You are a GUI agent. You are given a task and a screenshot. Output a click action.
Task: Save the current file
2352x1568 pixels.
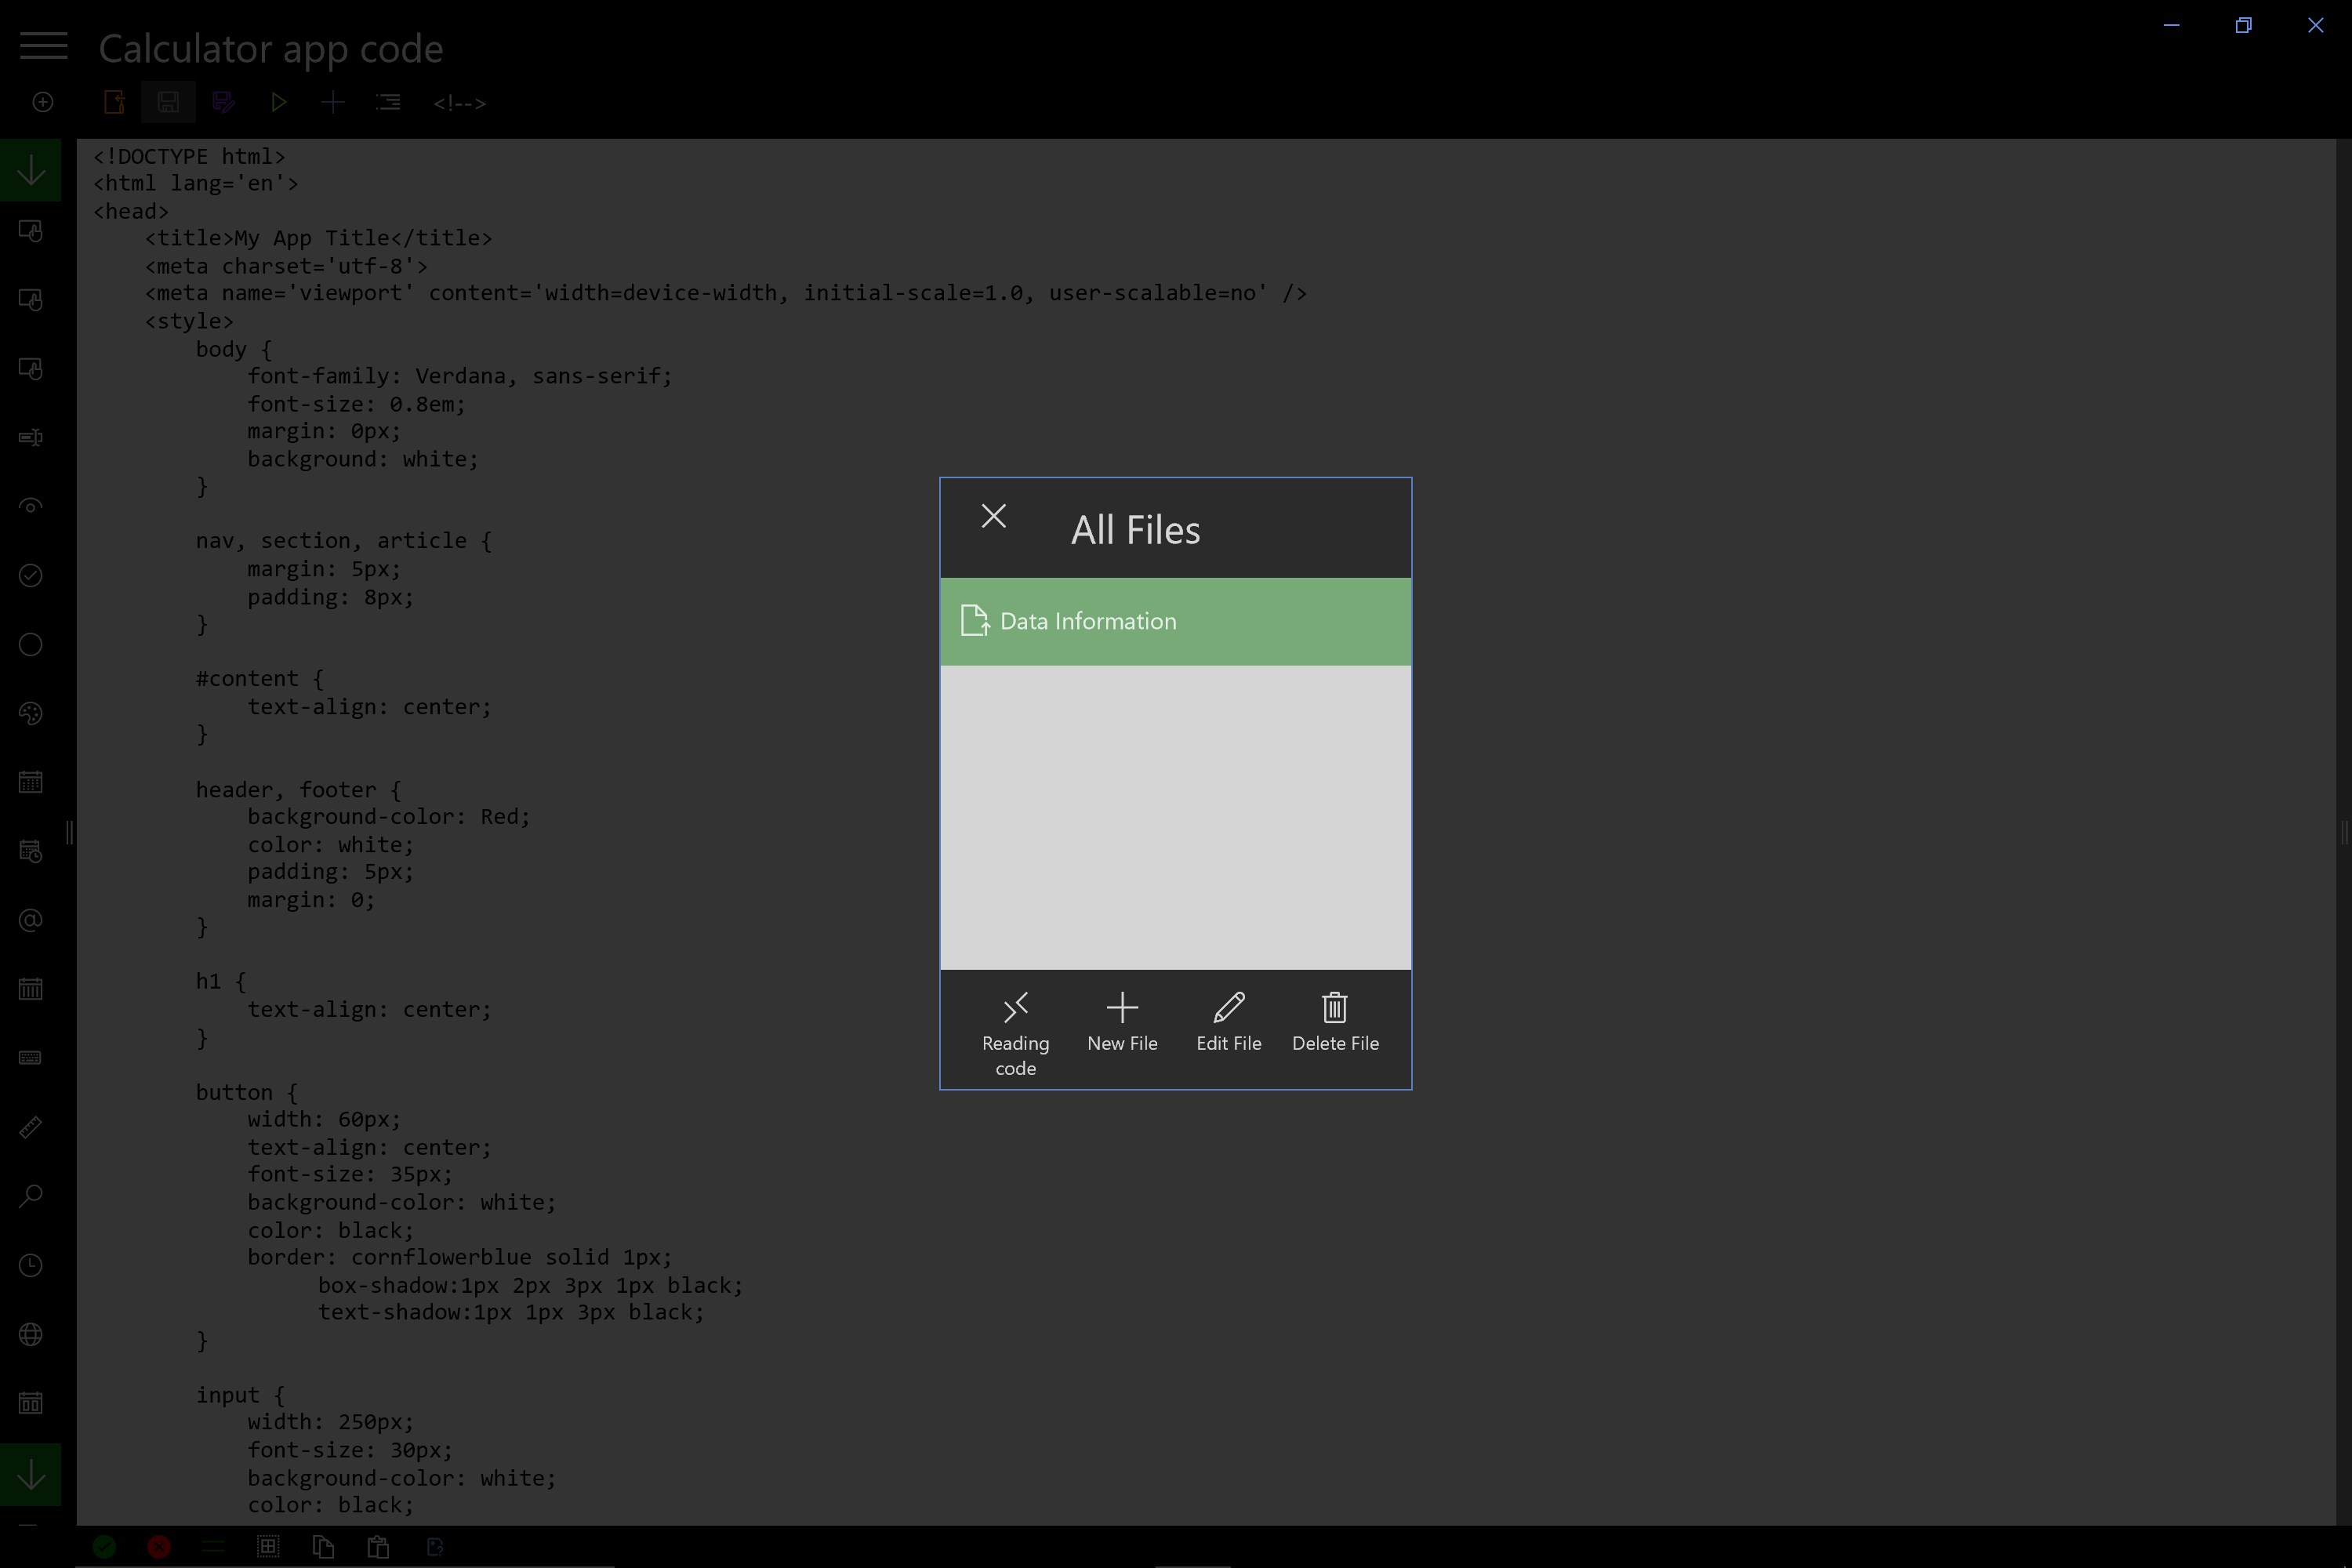[x=168, y=101]
